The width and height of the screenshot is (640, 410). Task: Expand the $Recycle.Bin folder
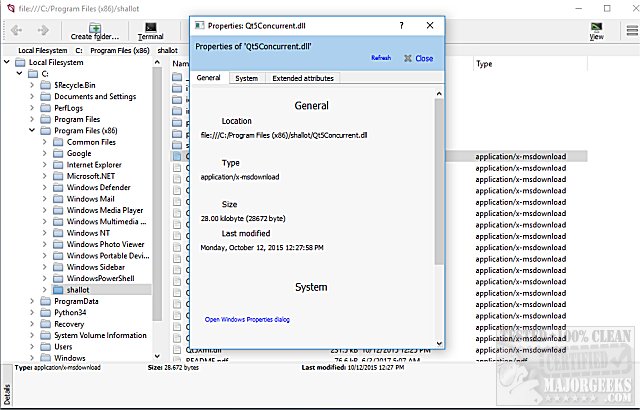pyautogui.click(x=32, y=85)
